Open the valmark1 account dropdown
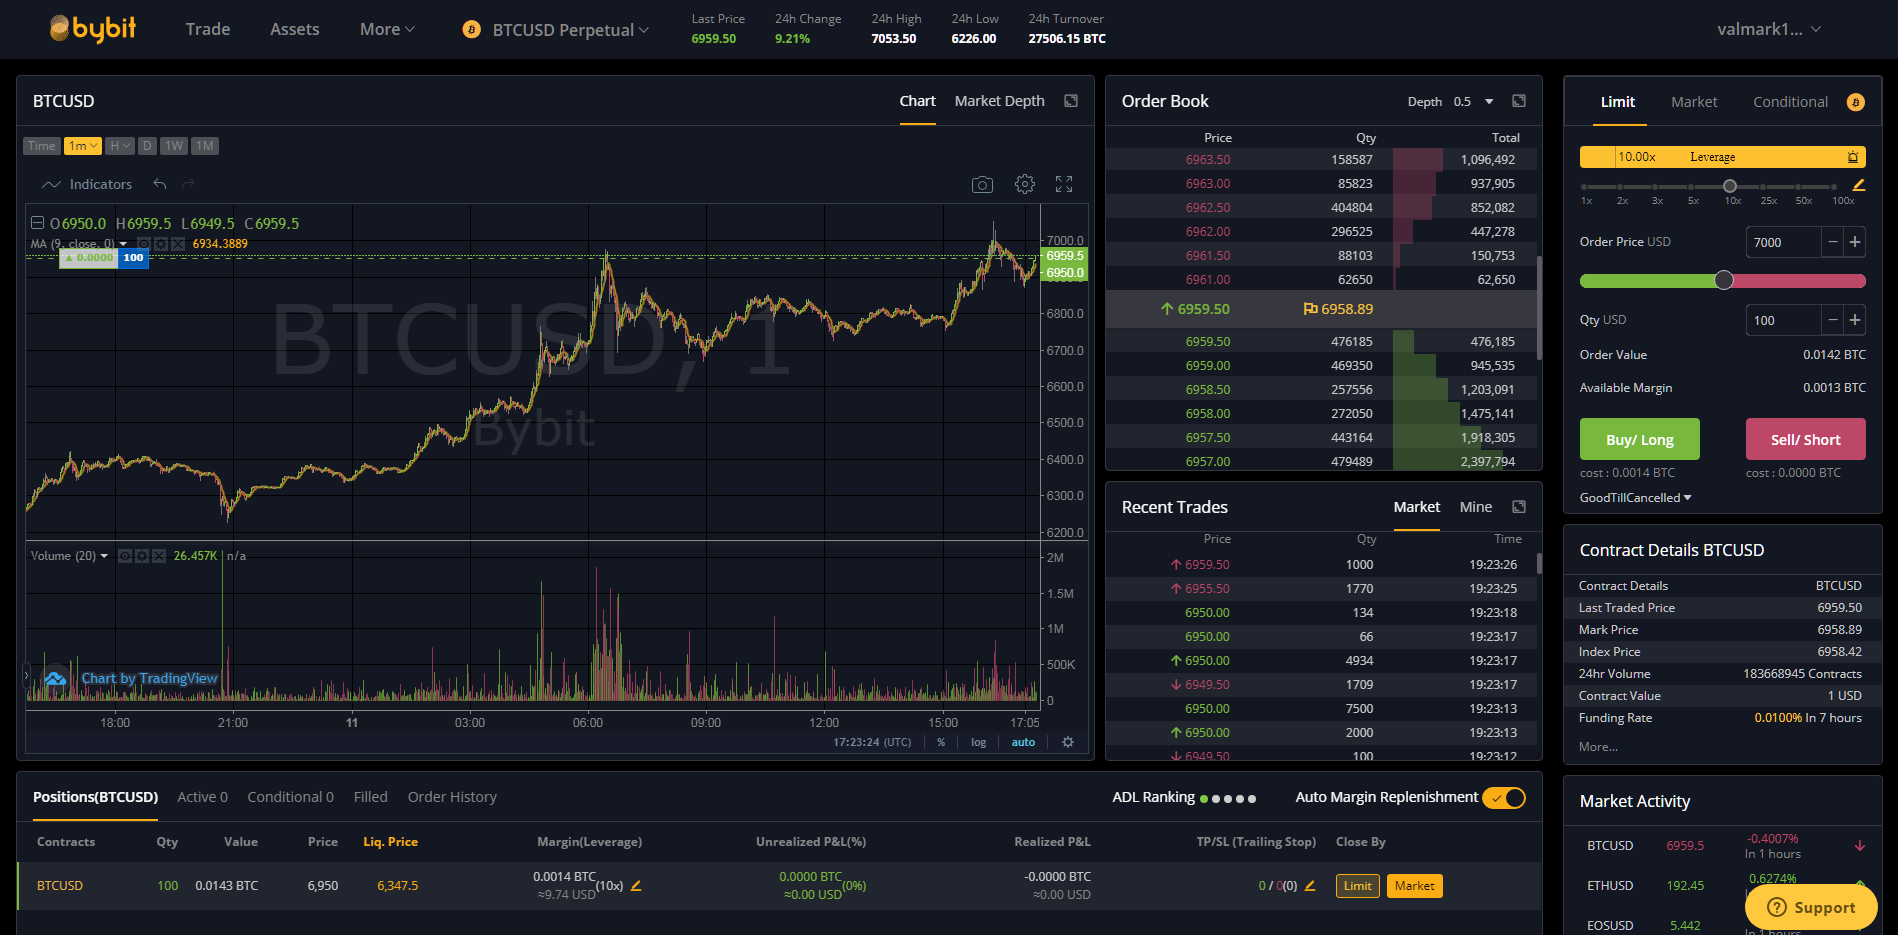The height and width of the screenshot is (935, 1898). [x=1769, y=30]
